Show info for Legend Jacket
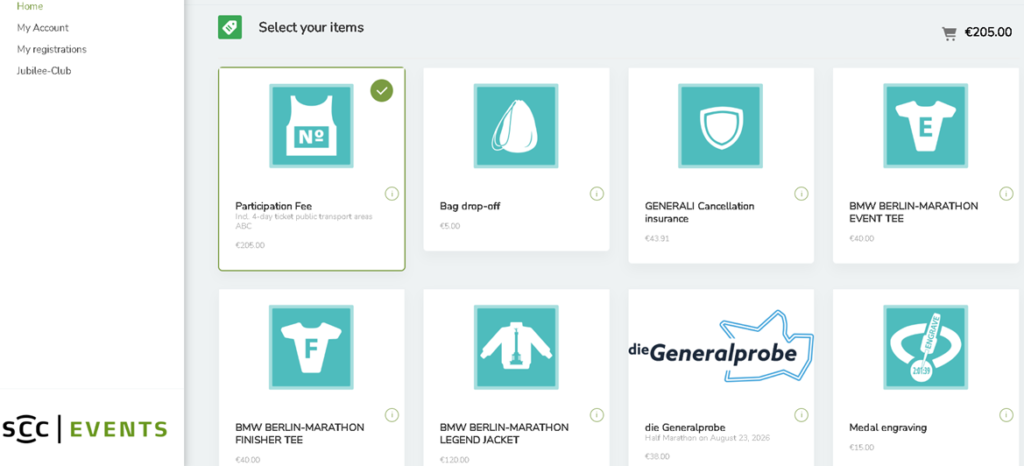Viewport: 1024px width, 466px height. (596, 415)
